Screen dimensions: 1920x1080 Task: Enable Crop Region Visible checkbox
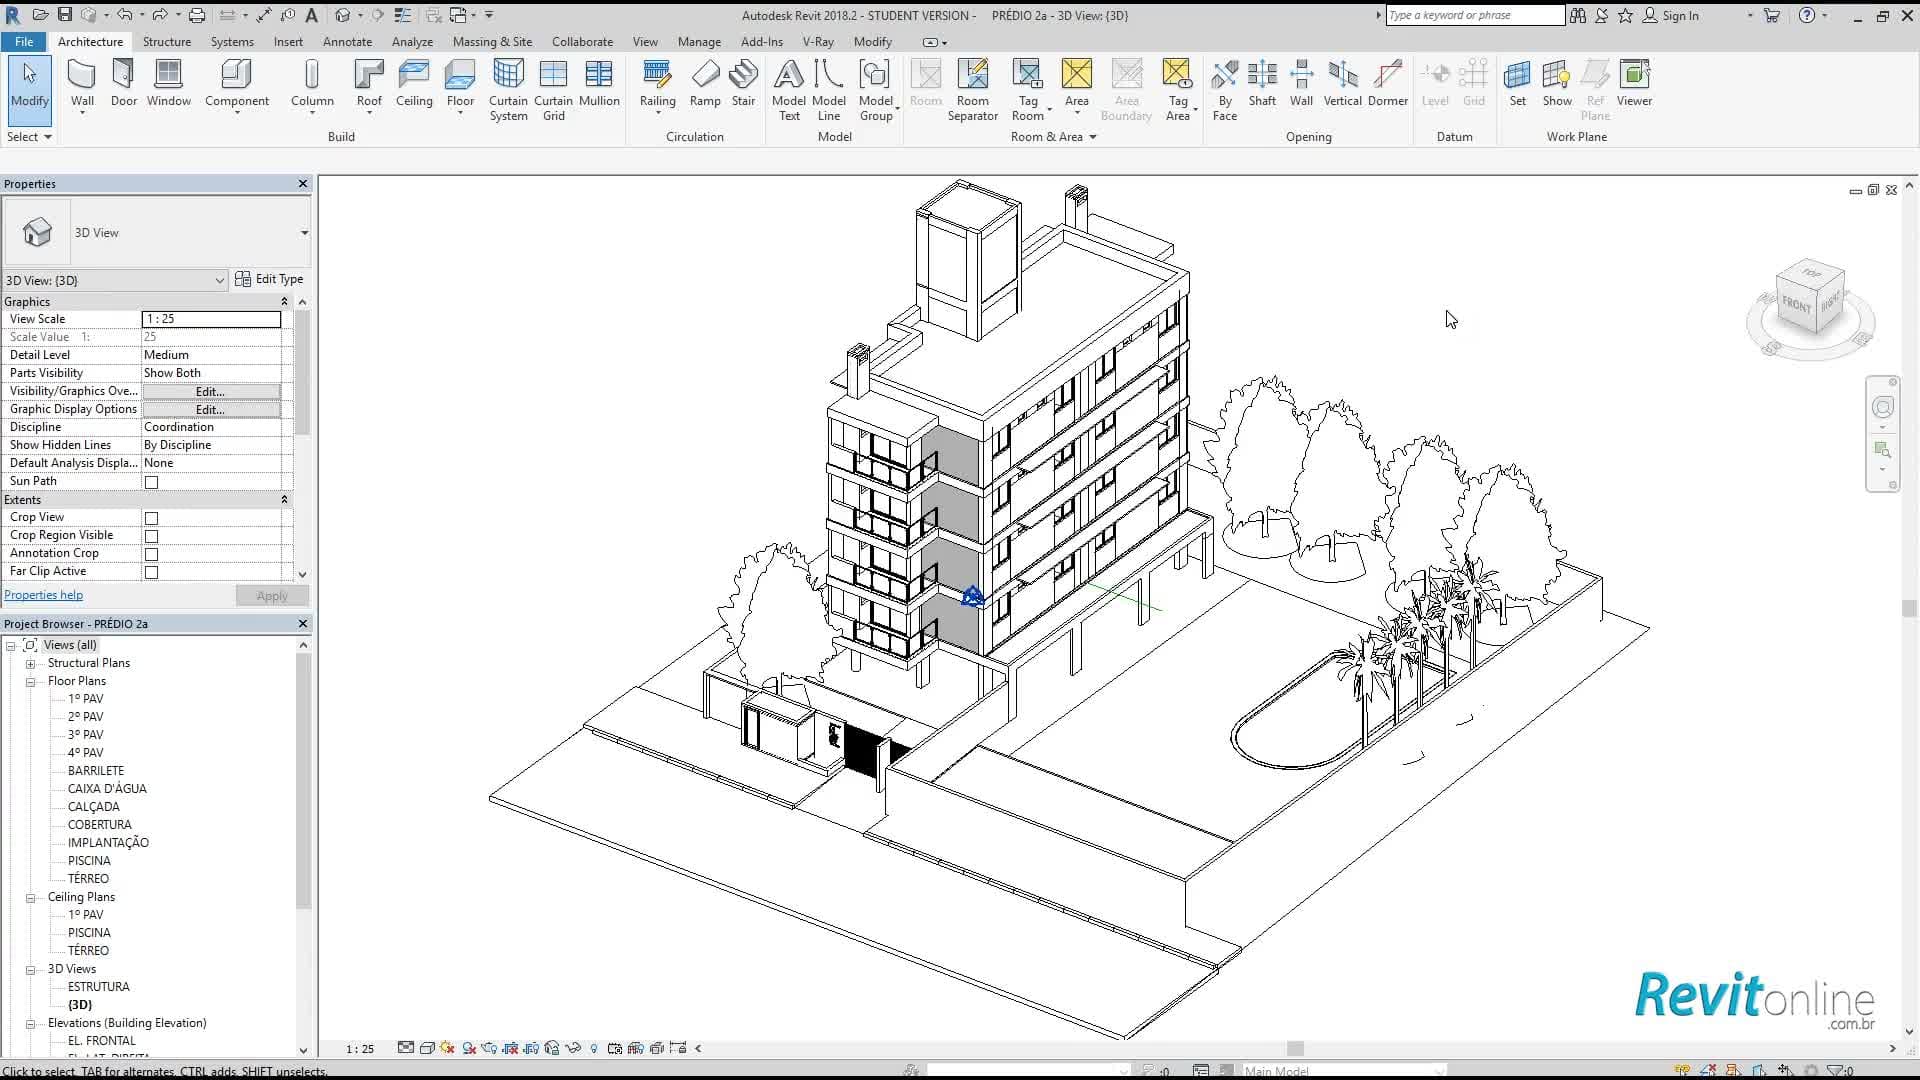pos(151,536)
